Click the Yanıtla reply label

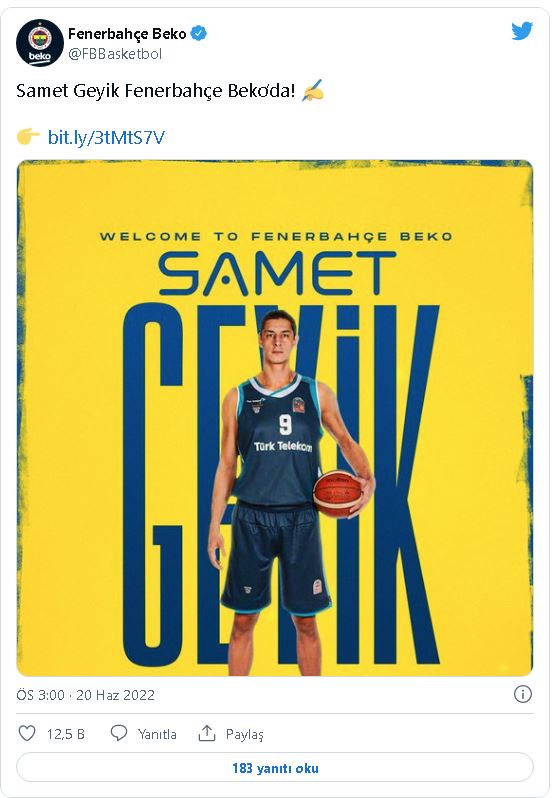[x=157, y=734]
